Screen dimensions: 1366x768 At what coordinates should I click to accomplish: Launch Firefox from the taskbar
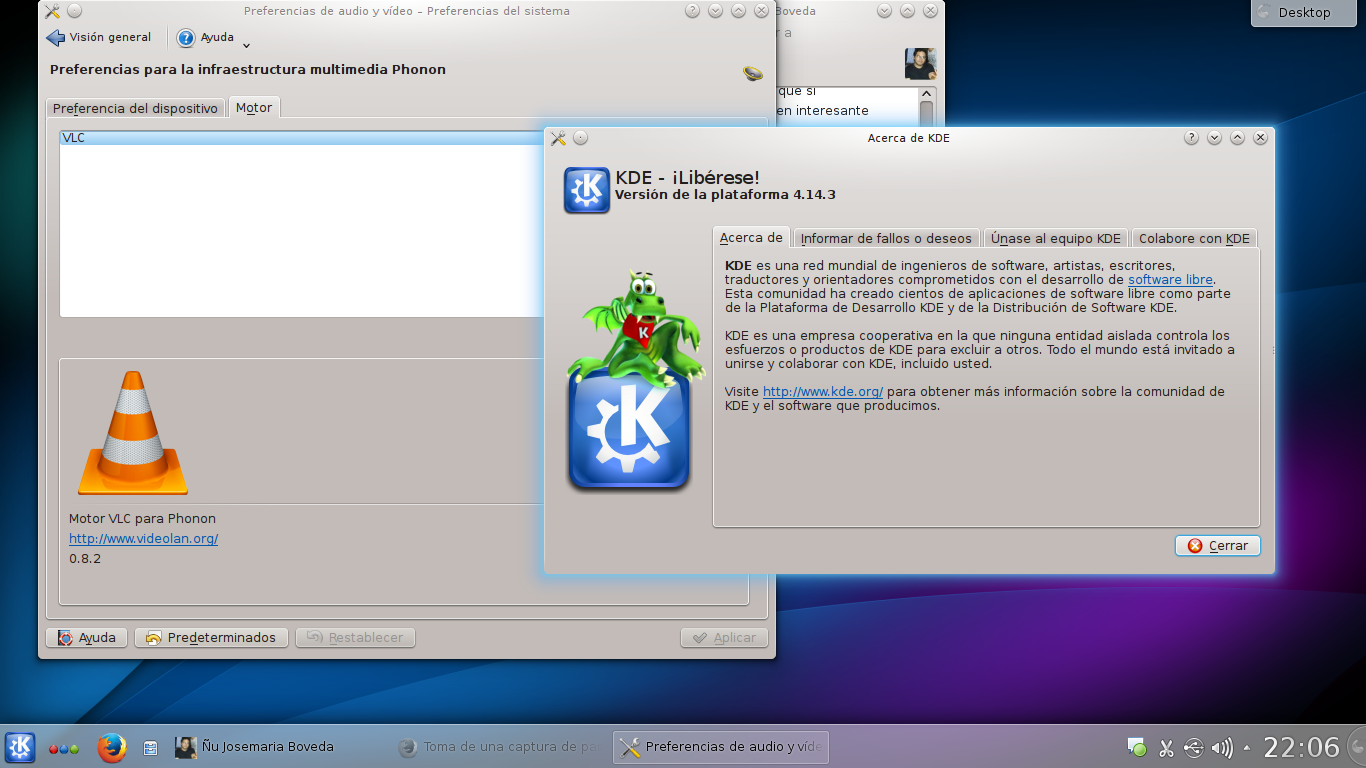(112, 747)
